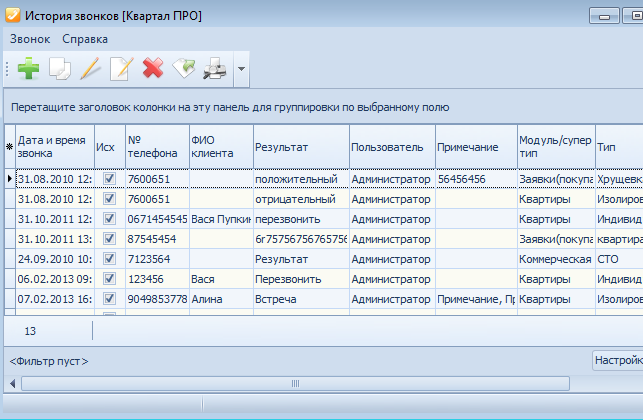Click the column chooser asterisk in grid corner
Screen dimensions: 643x420
[x=10, y=147]
